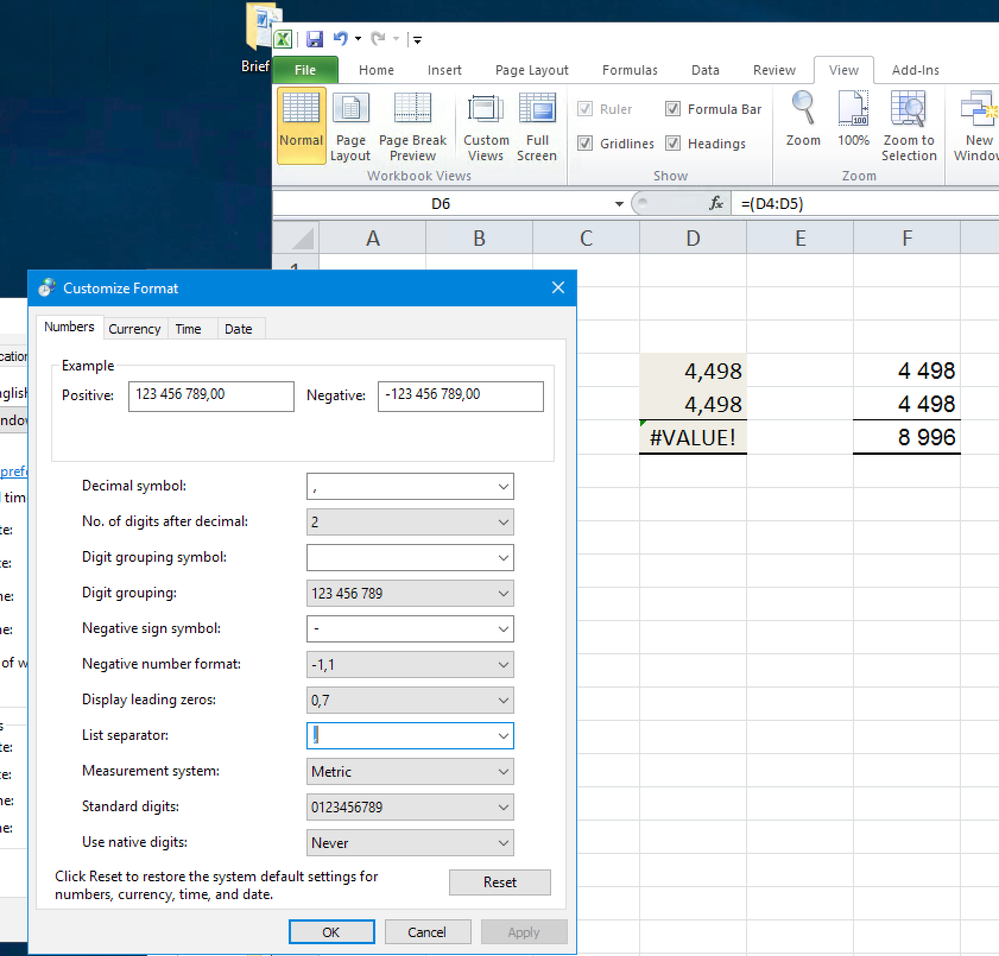This screenshot has height=956, width=999.
Task: Open the Data ribbon tab
Action: pyautogui.click(x=705, y=70)
